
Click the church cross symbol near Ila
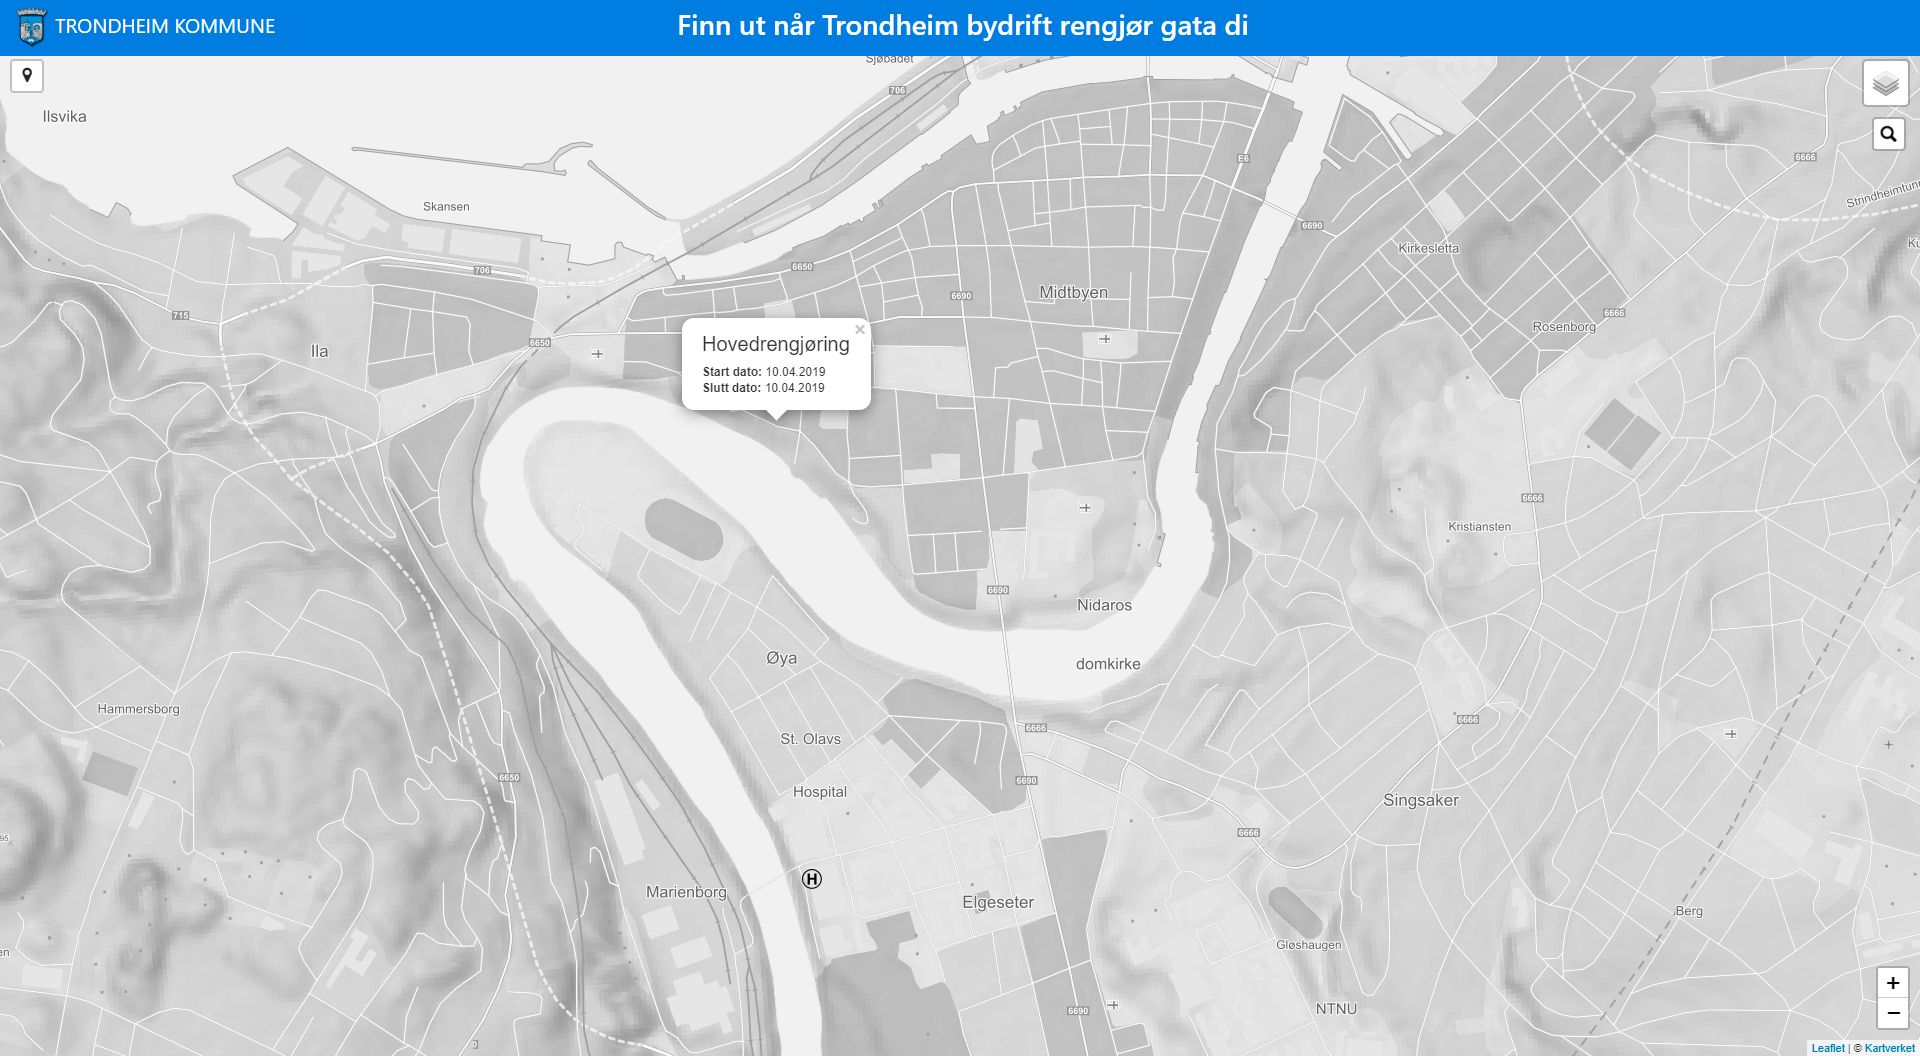point(597,354)
